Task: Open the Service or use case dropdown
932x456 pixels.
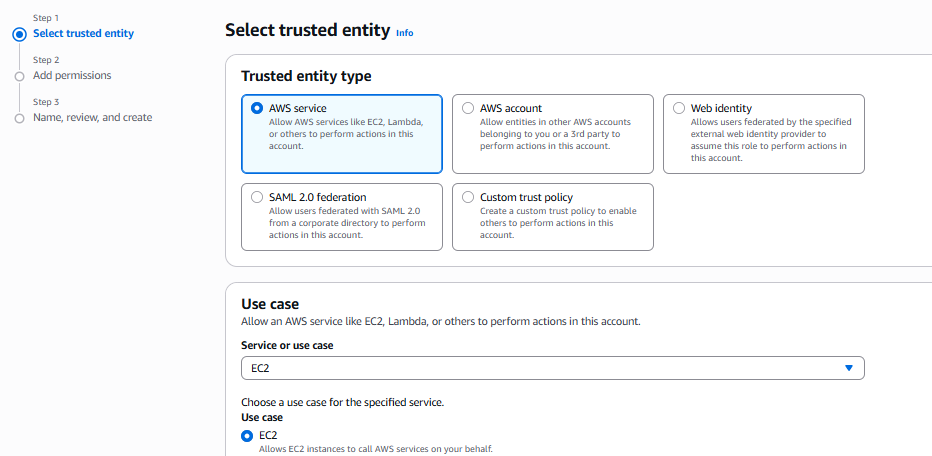Action: [553, 368]
